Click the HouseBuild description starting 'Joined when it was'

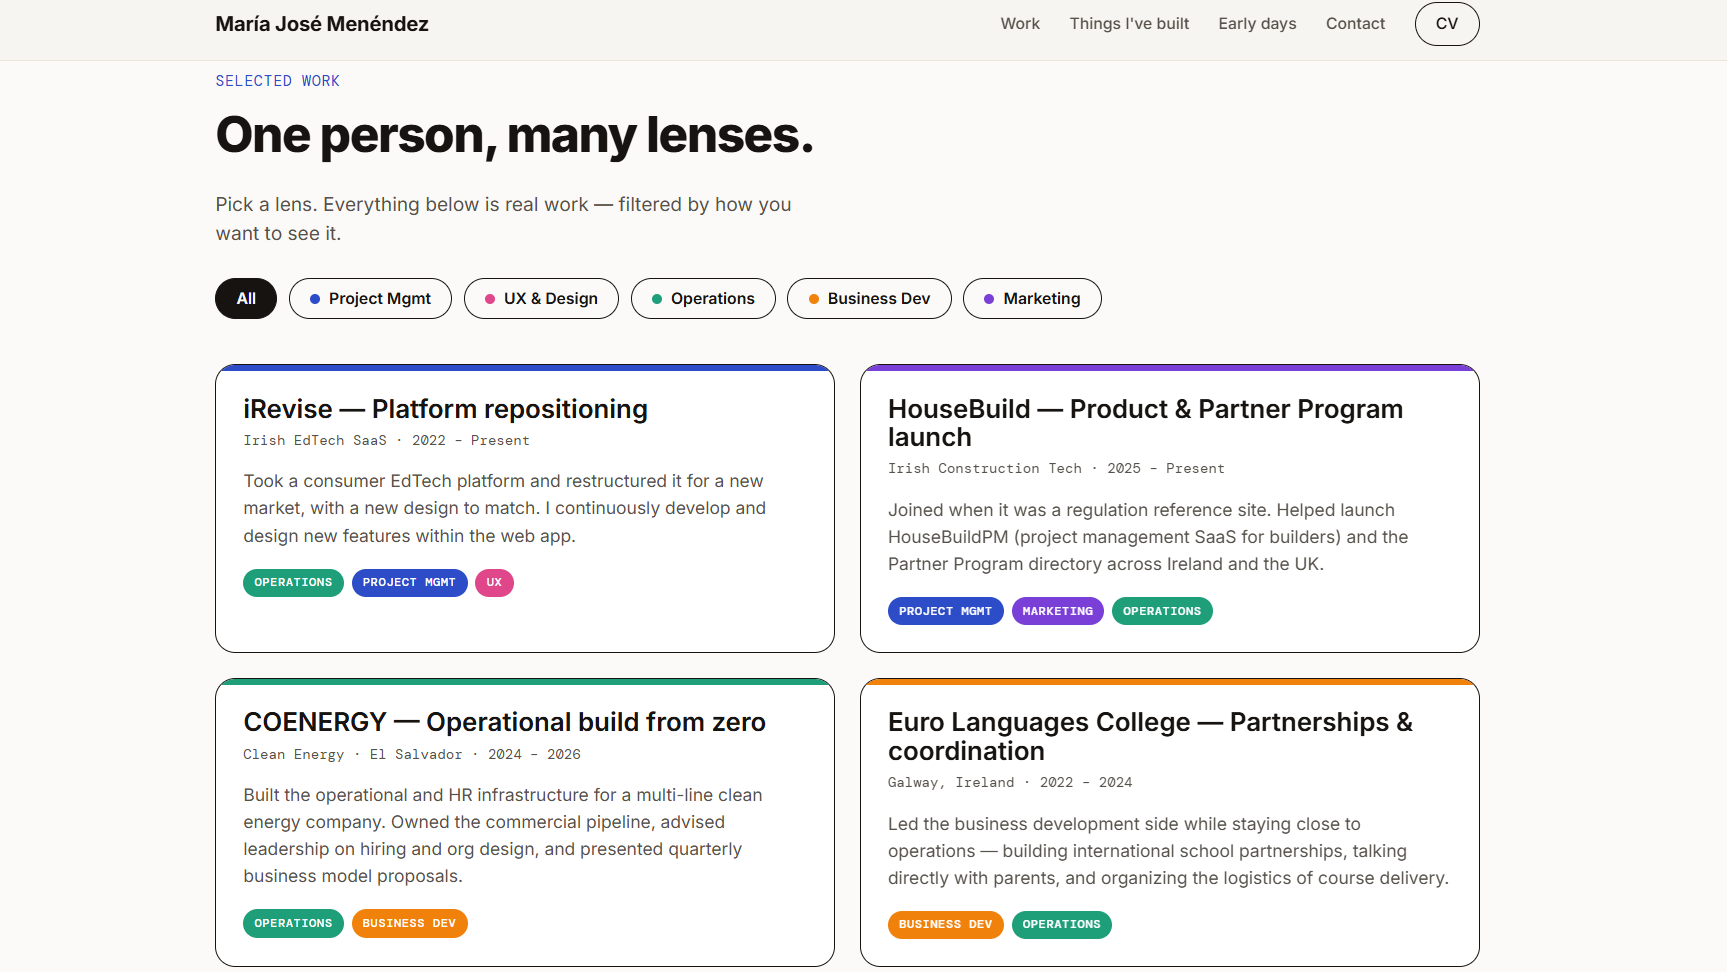[1148, 537]
